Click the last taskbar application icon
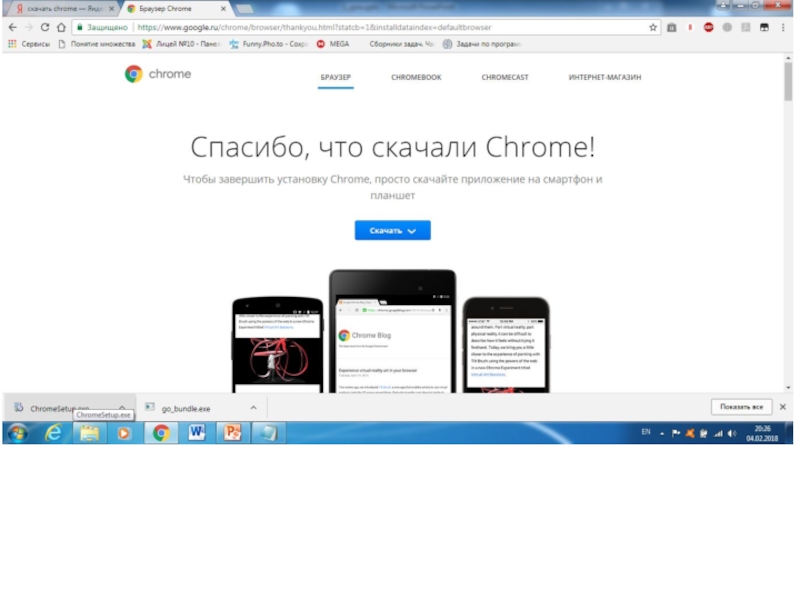Image resolution: width=800 pixels, height=600 pixels. click(x=268, y=433)
